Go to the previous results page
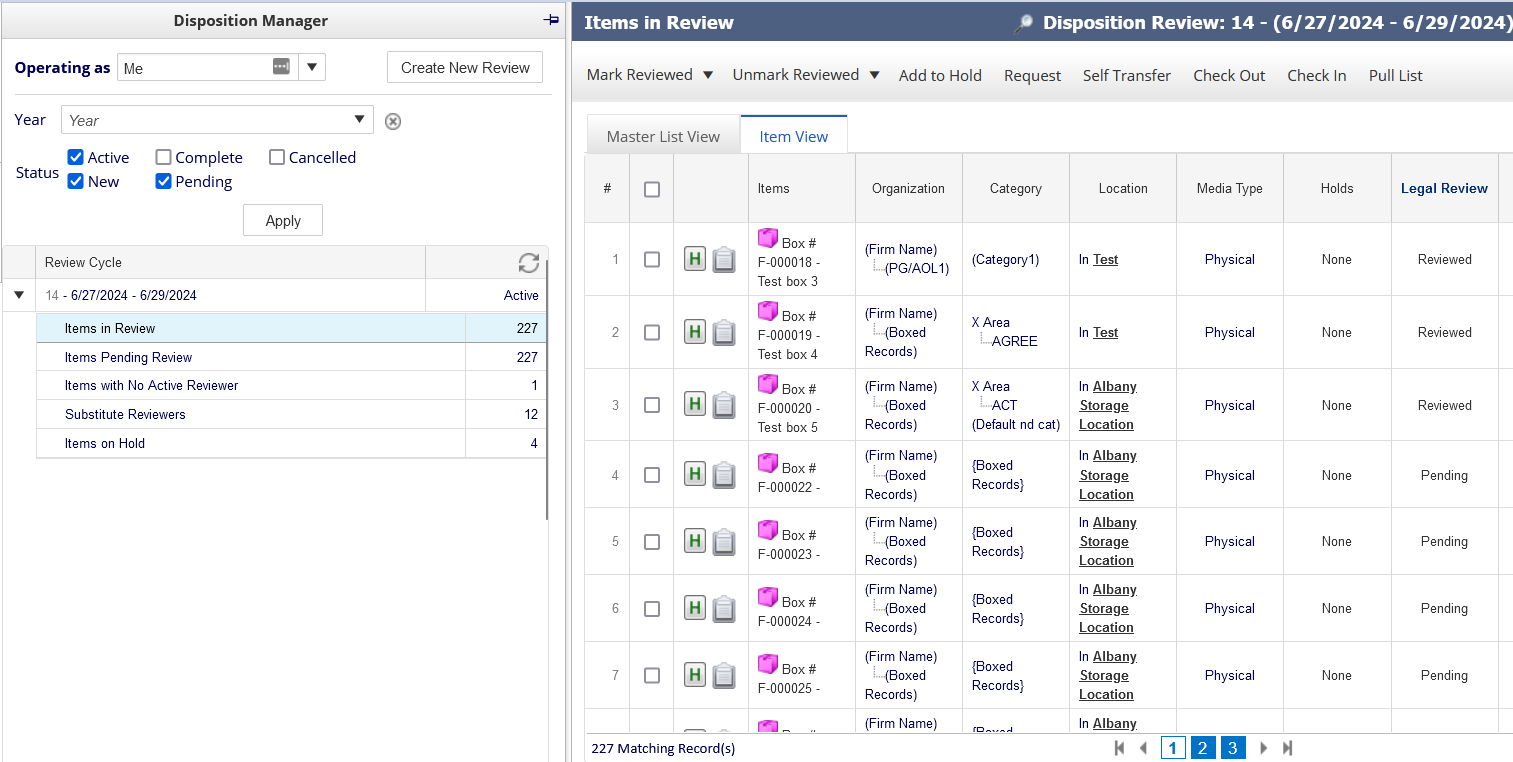 (1143, 748)
